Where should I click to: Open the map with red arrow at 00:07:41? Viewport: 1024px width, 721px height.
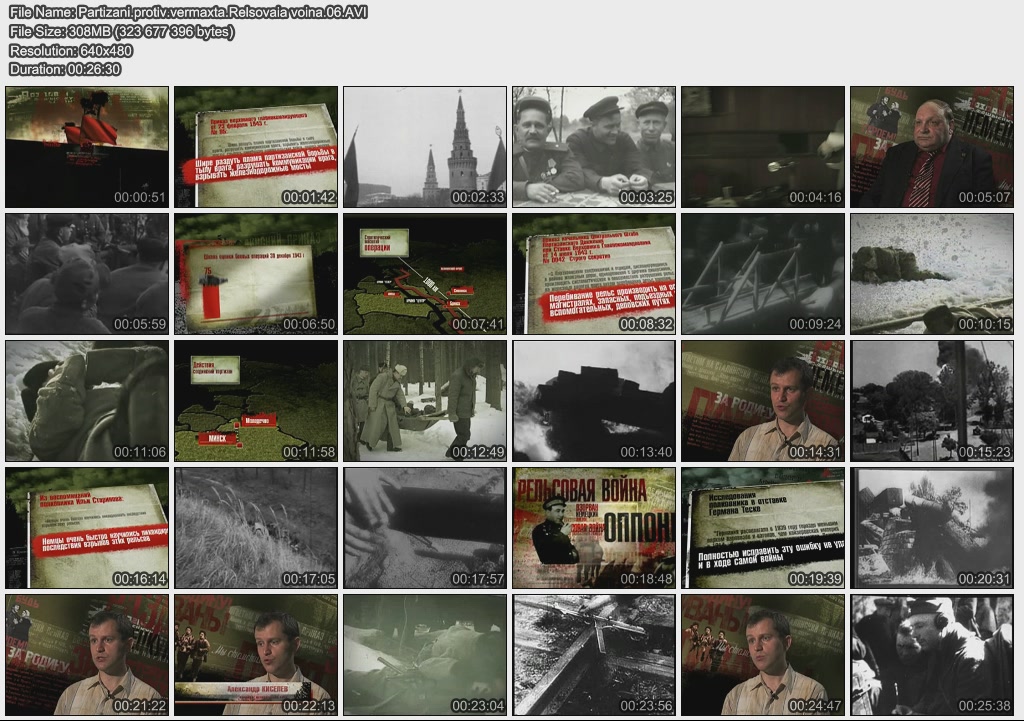pos(425,274)
